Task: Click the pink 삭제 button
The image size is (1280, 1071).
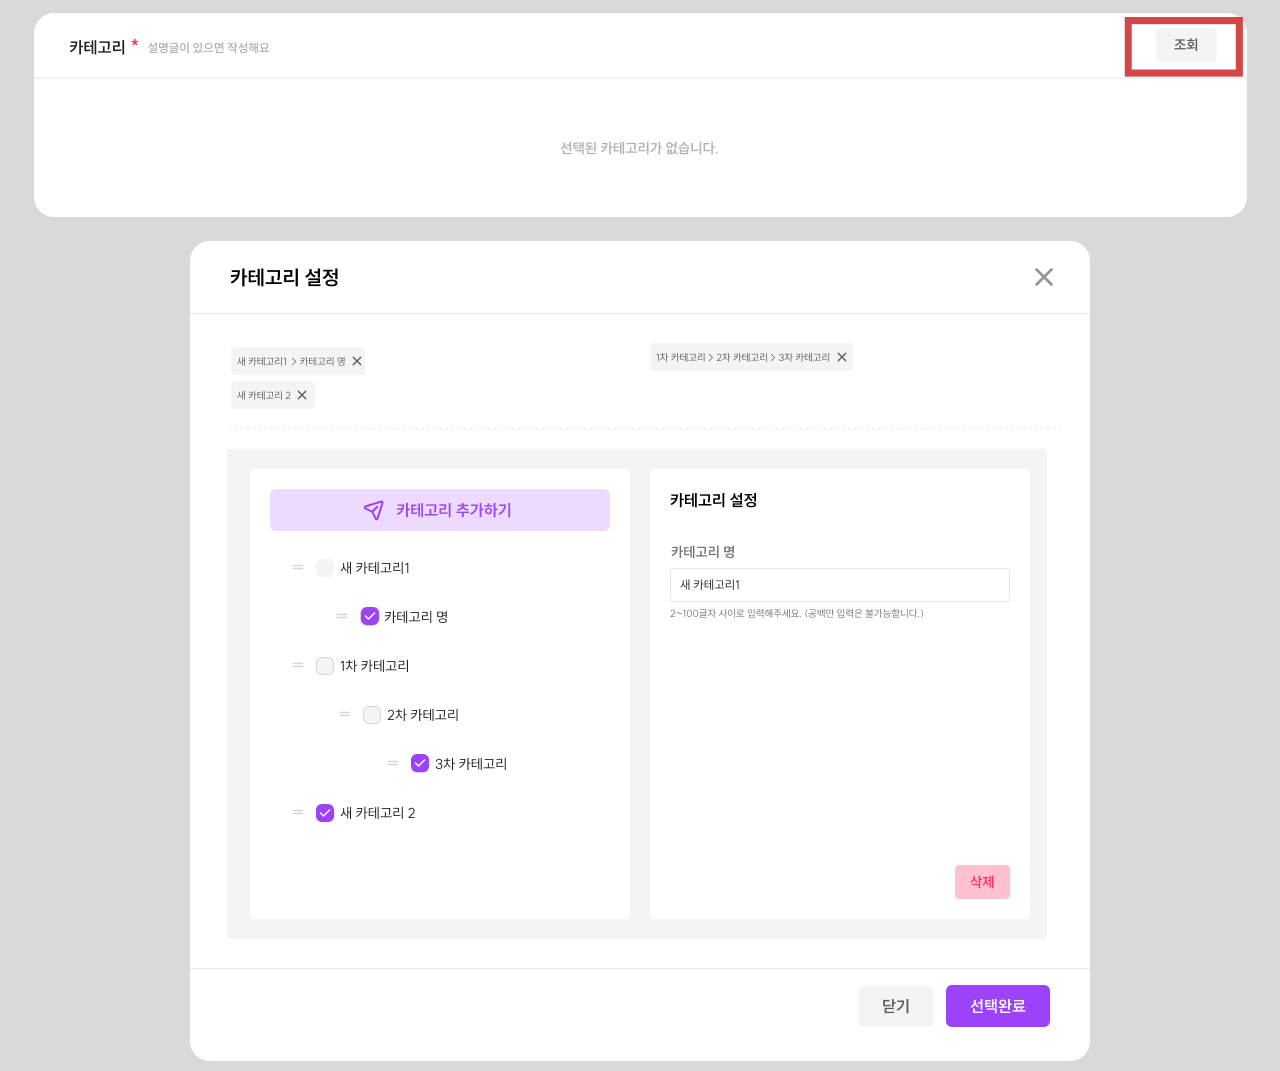Action: tap(982, 882)
